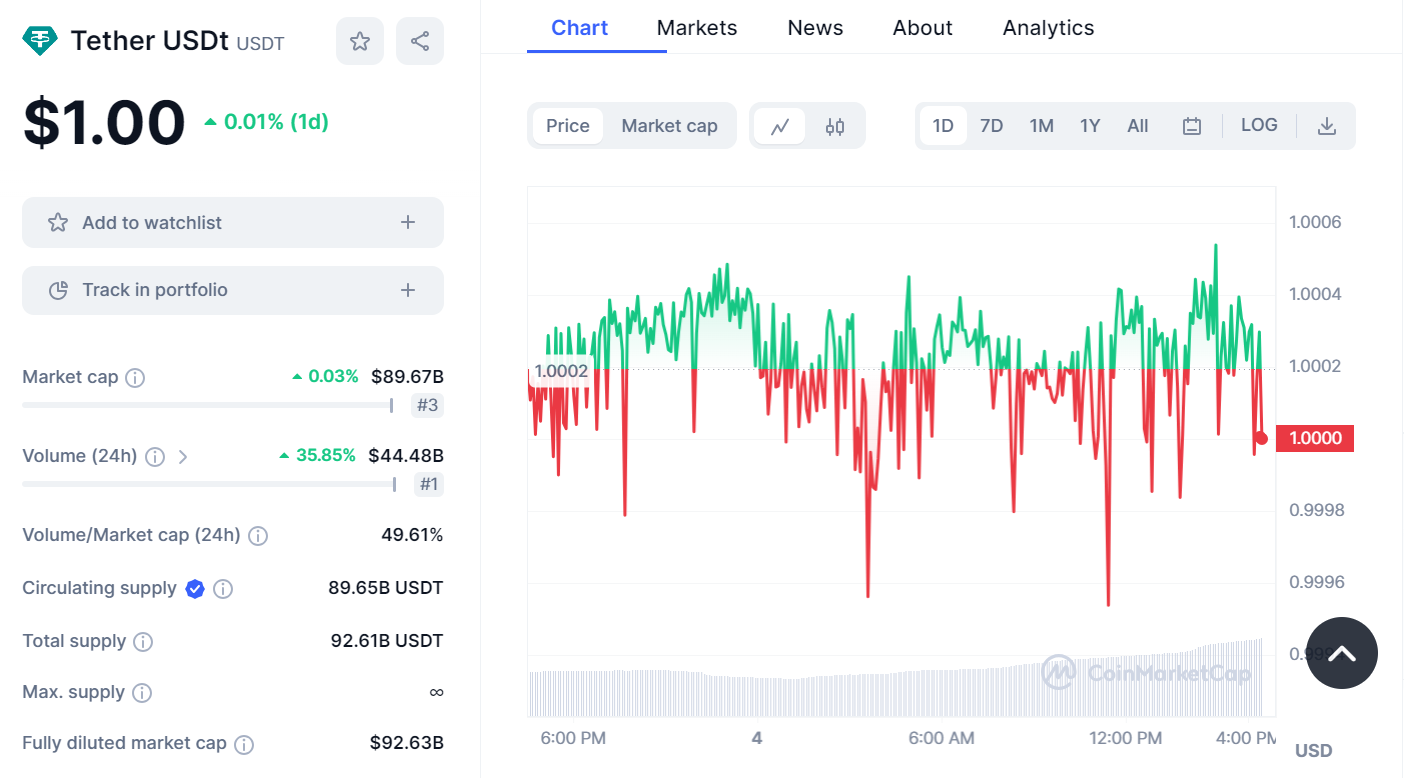Open the share button

420,41
